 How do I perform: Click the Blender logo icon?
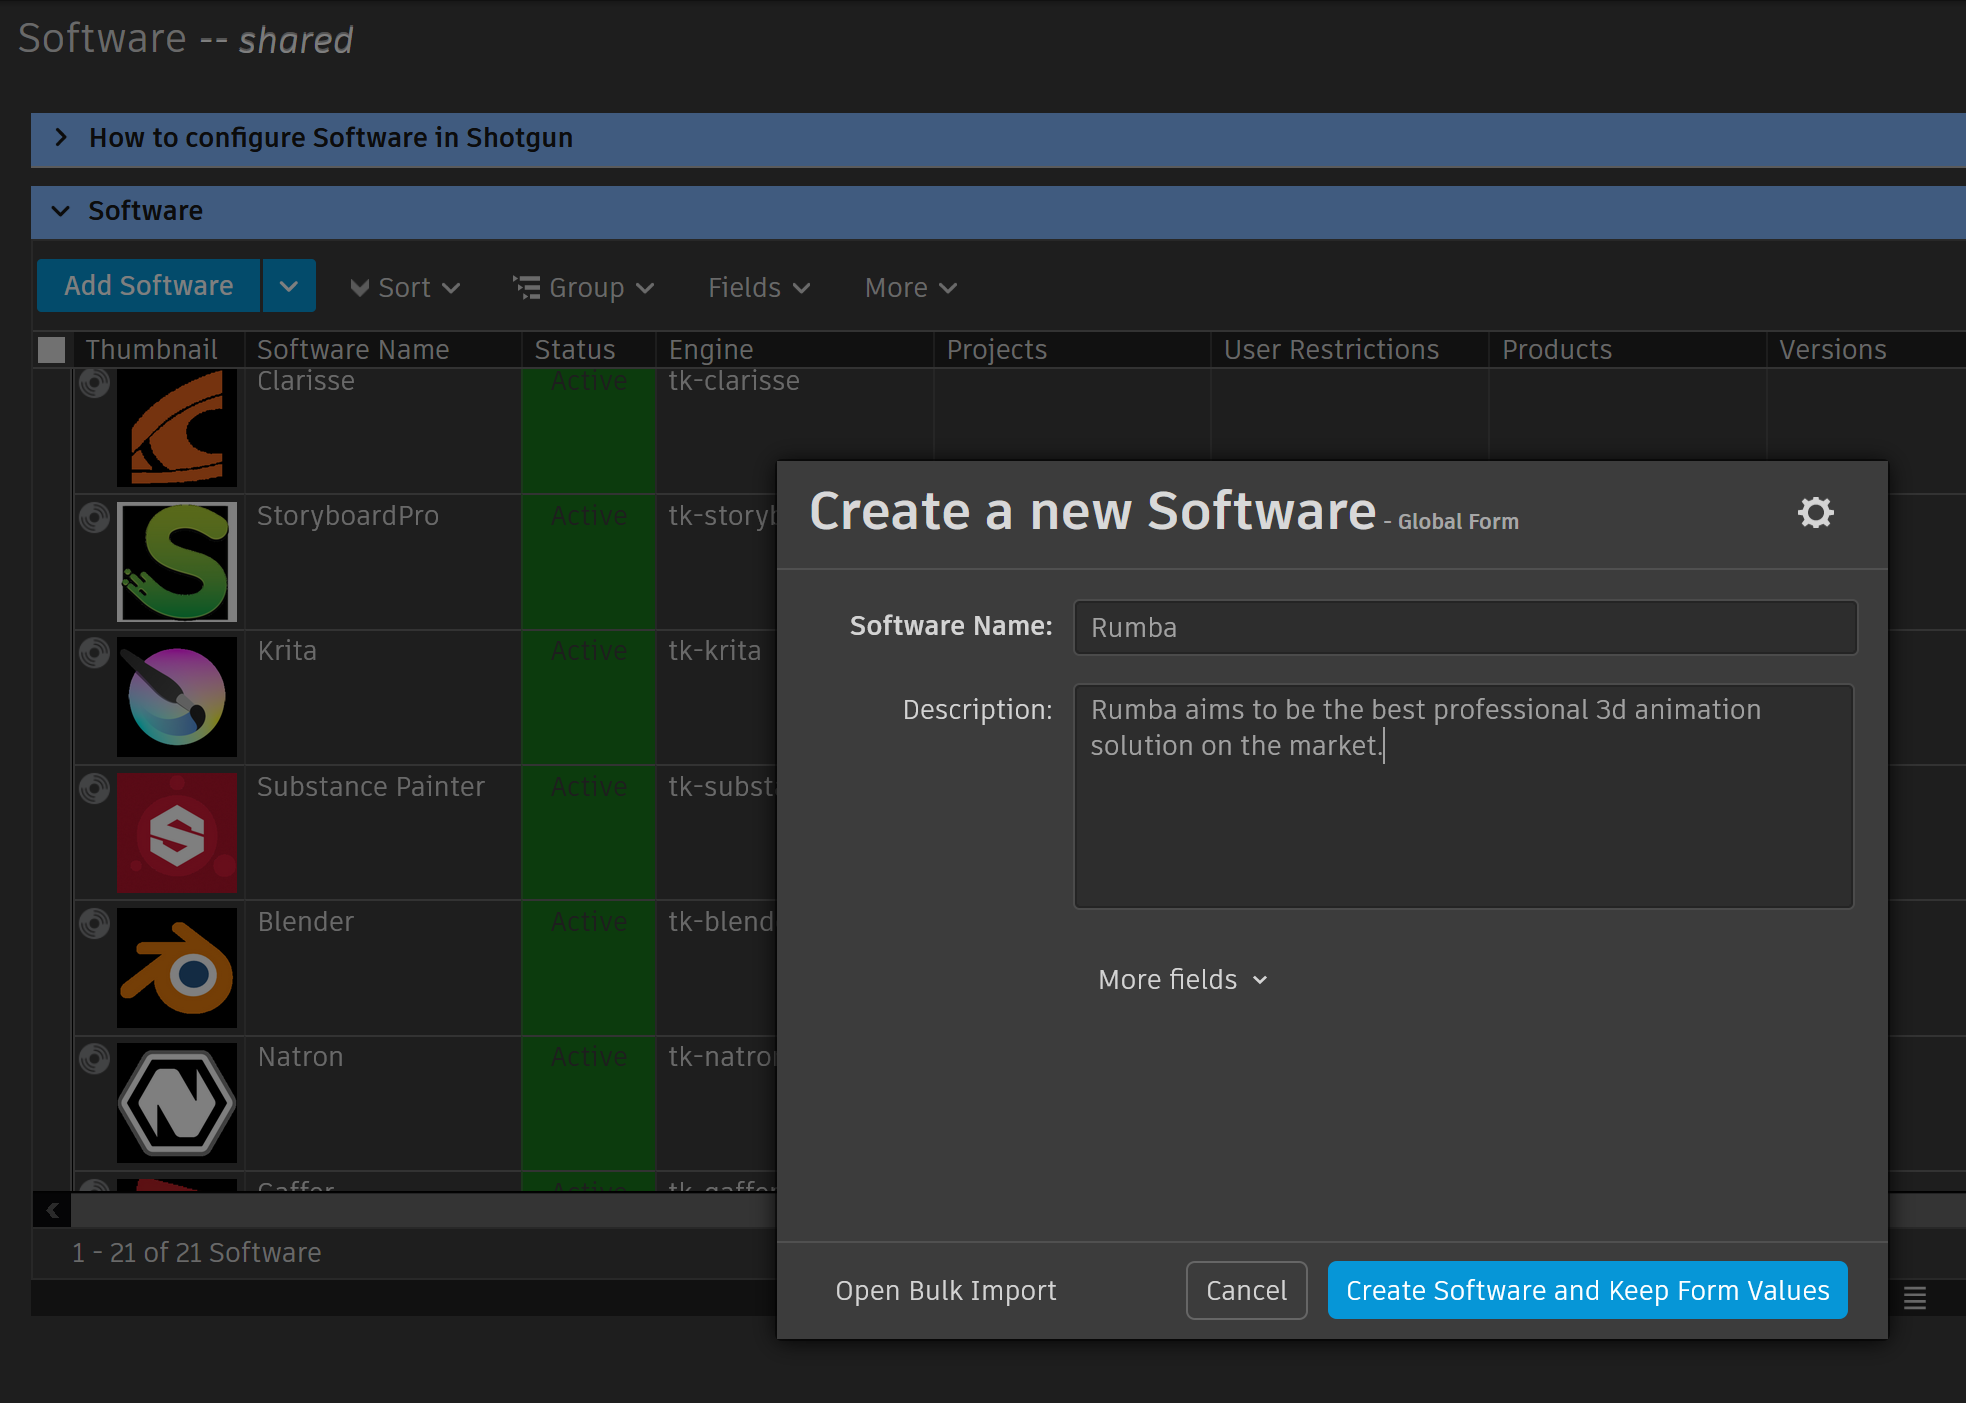tap(177, 968)
